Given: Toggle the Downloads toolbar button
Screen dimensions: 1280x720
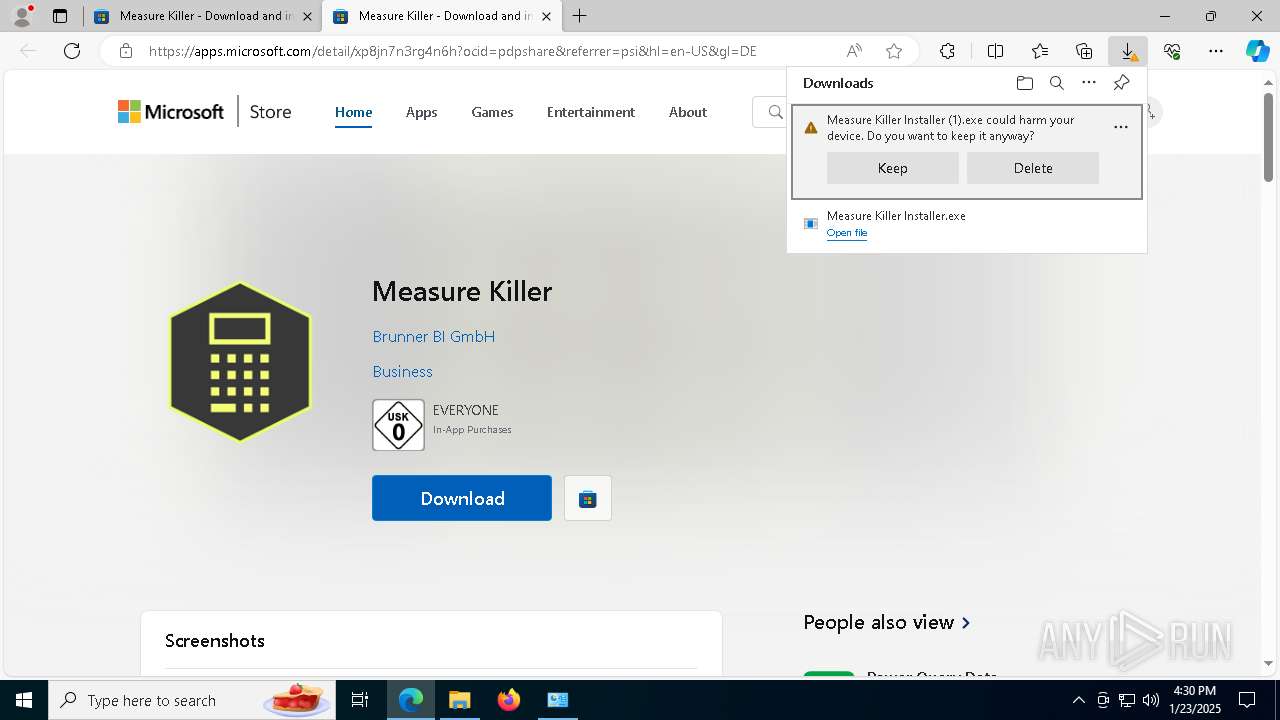Looking at the screenshot, I should 1128,51.
